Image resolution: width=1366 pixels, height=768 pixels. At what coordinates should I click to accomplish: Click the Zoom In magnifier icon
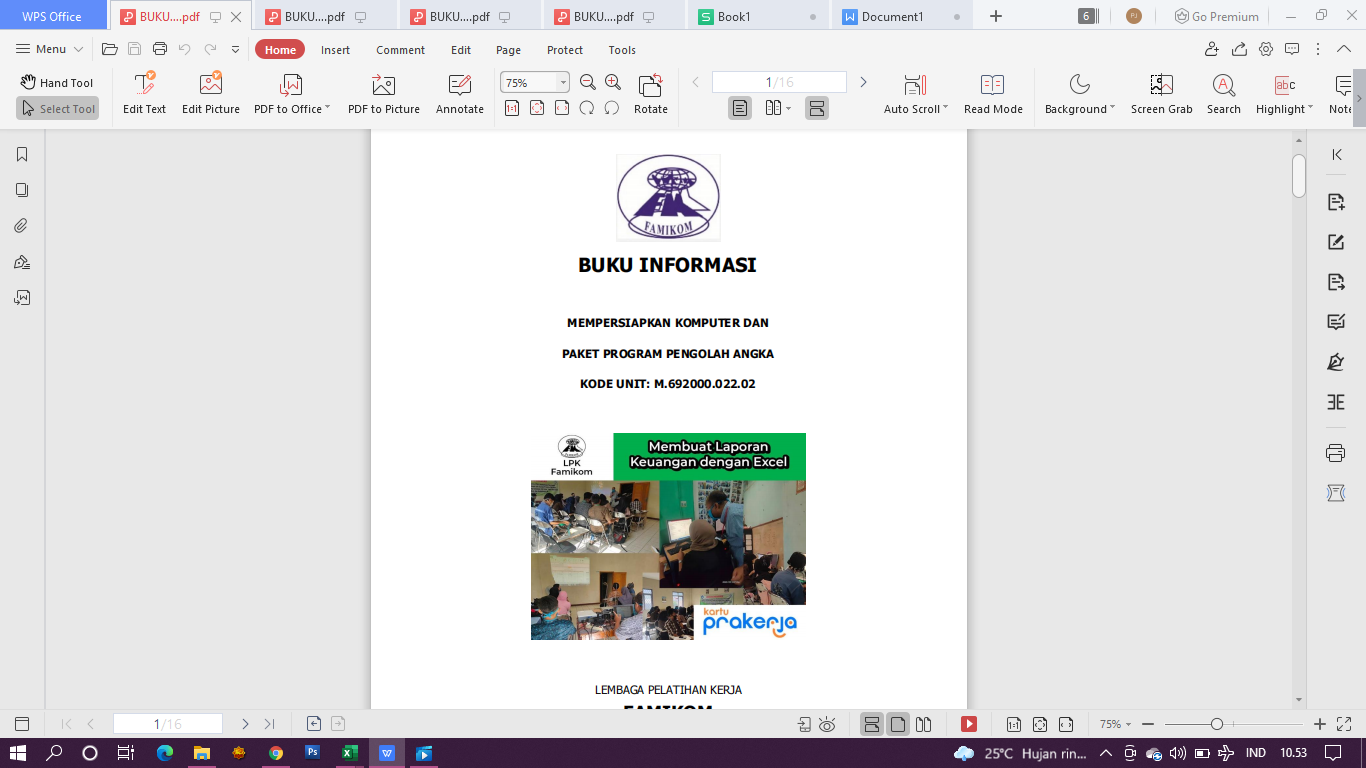pos(613,82)
